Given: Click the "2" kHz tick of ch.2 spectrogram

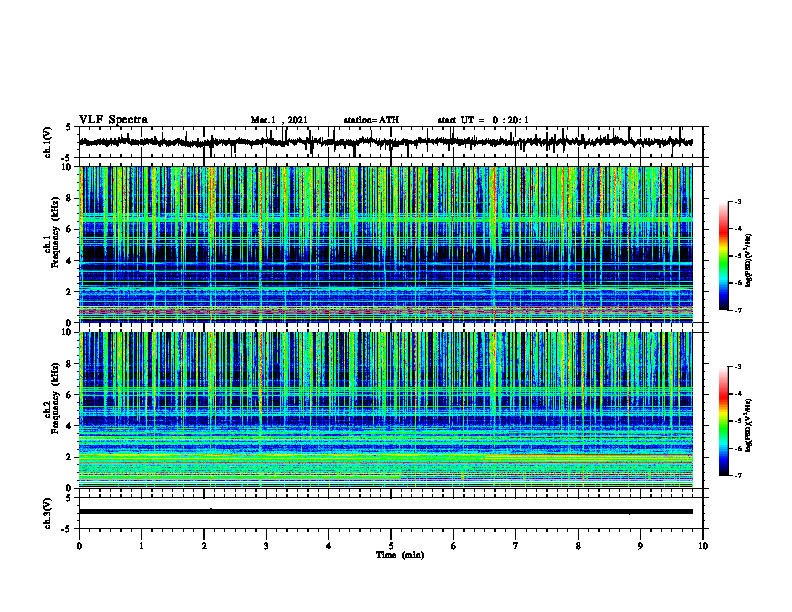Looking at the screenshot, I should (70, 457).
